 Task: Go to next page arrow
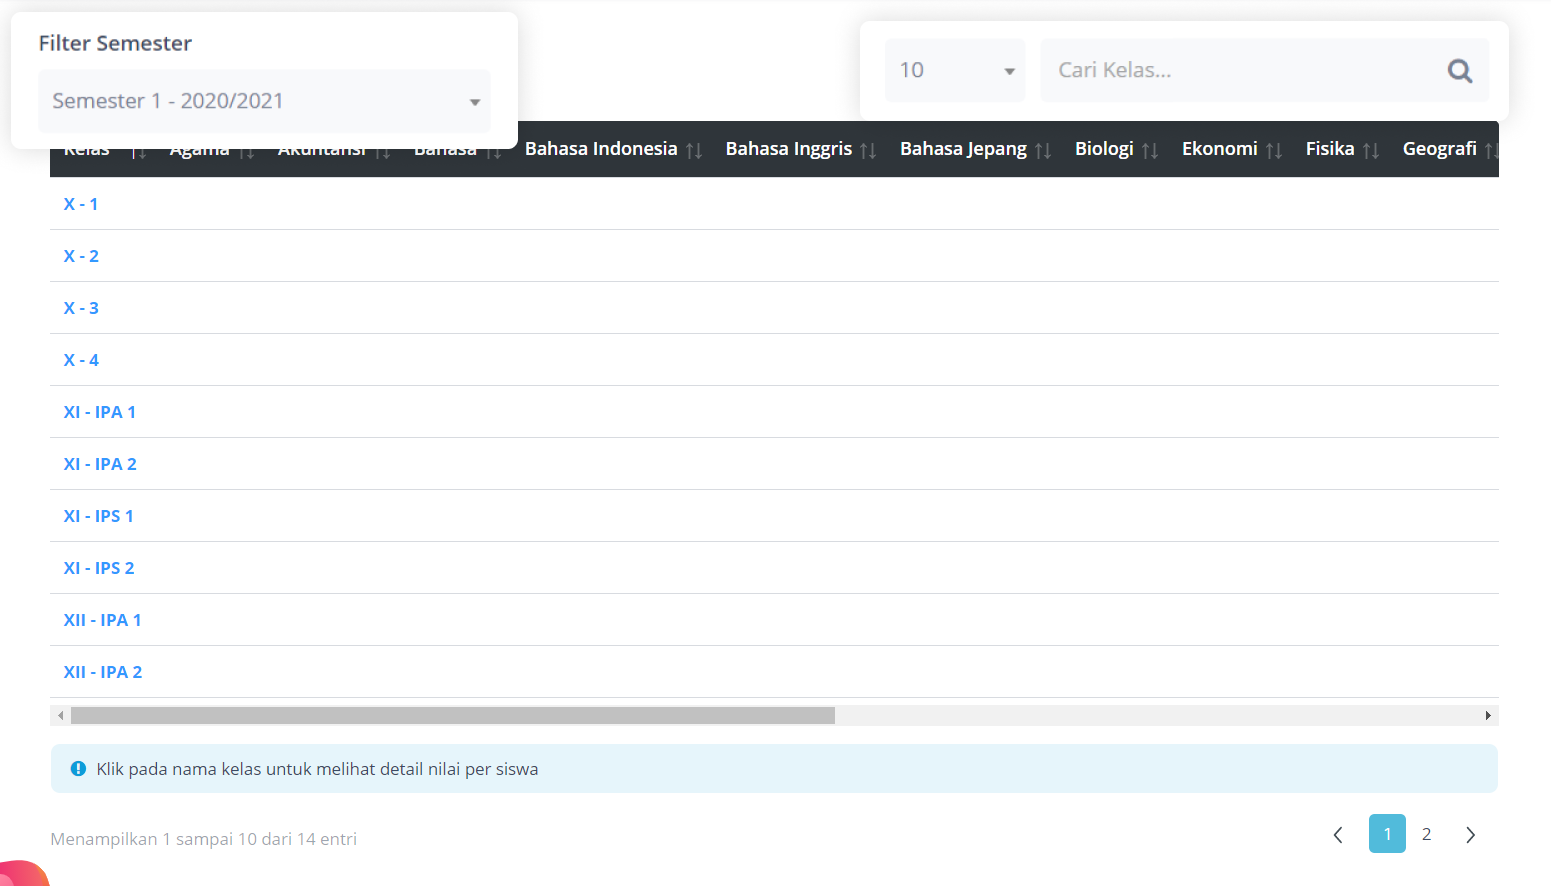click(1470, 835)
